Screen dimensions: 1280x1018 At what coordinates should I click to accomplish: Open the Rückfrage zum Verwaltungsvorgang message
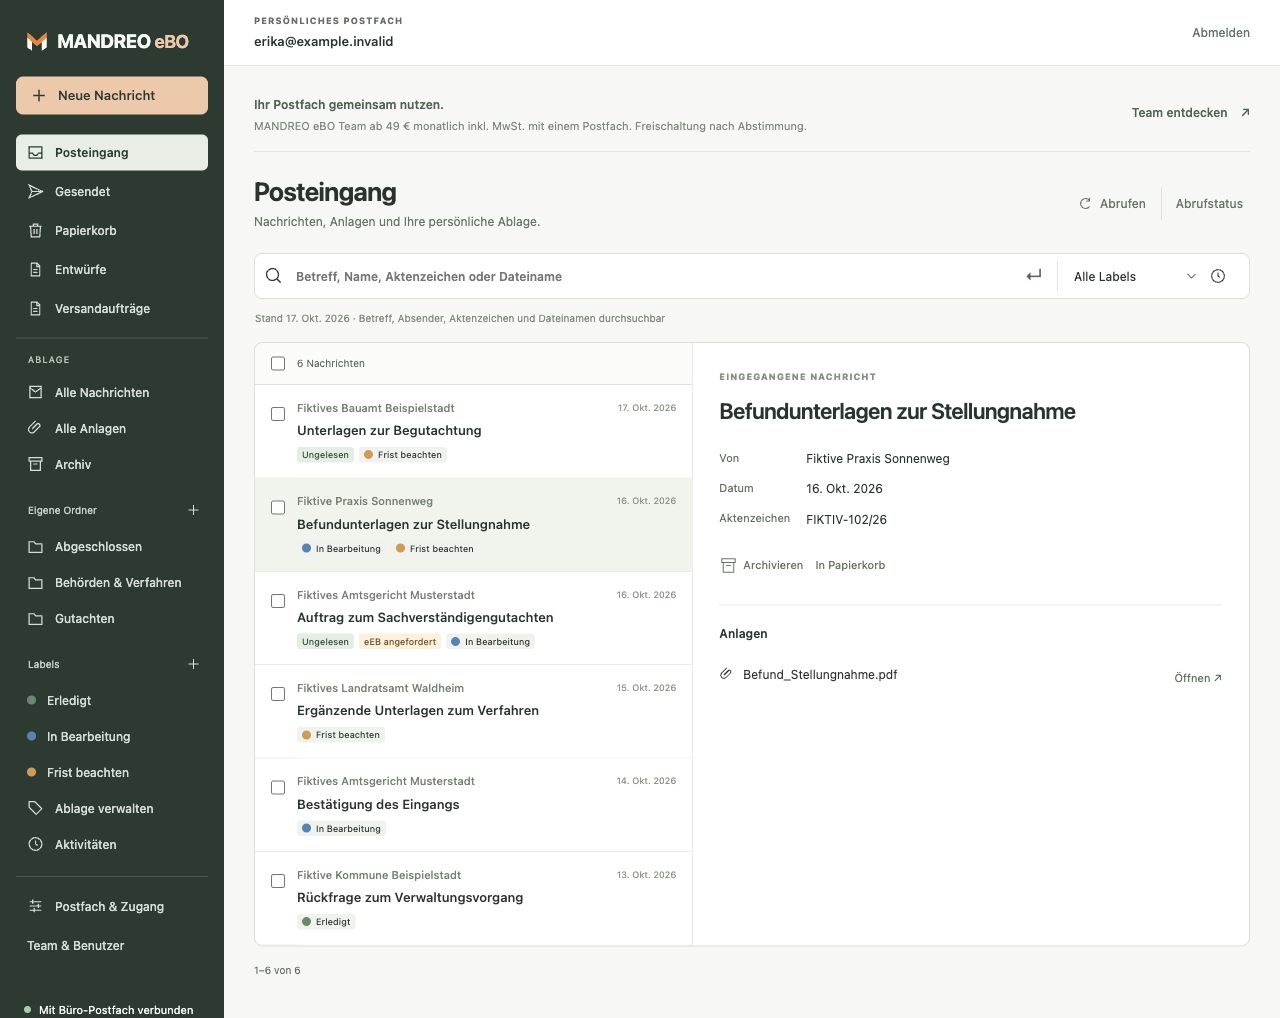(473, 898)
